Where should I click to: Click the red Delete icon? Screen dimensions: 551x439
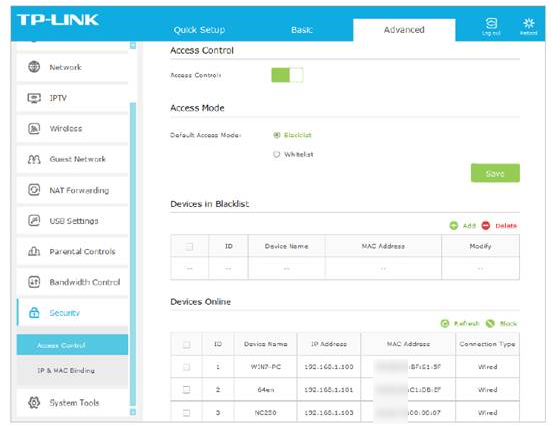pyautogui.click(x=486, y=226)
